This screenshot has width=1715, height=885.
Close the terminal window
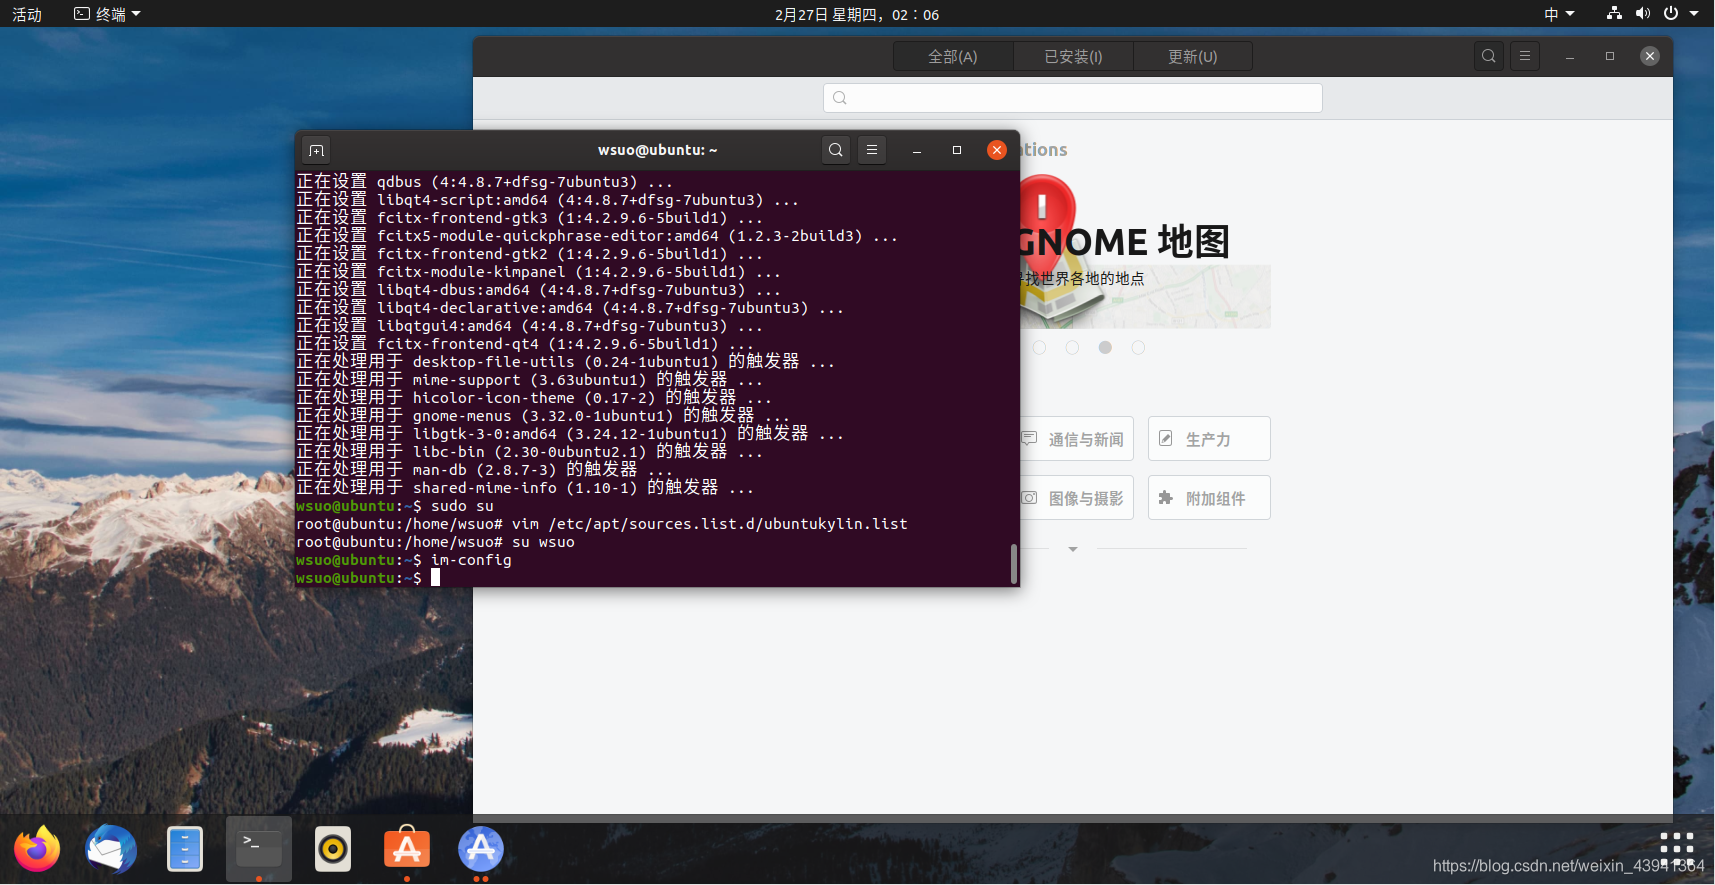click(x=997, y=150)
